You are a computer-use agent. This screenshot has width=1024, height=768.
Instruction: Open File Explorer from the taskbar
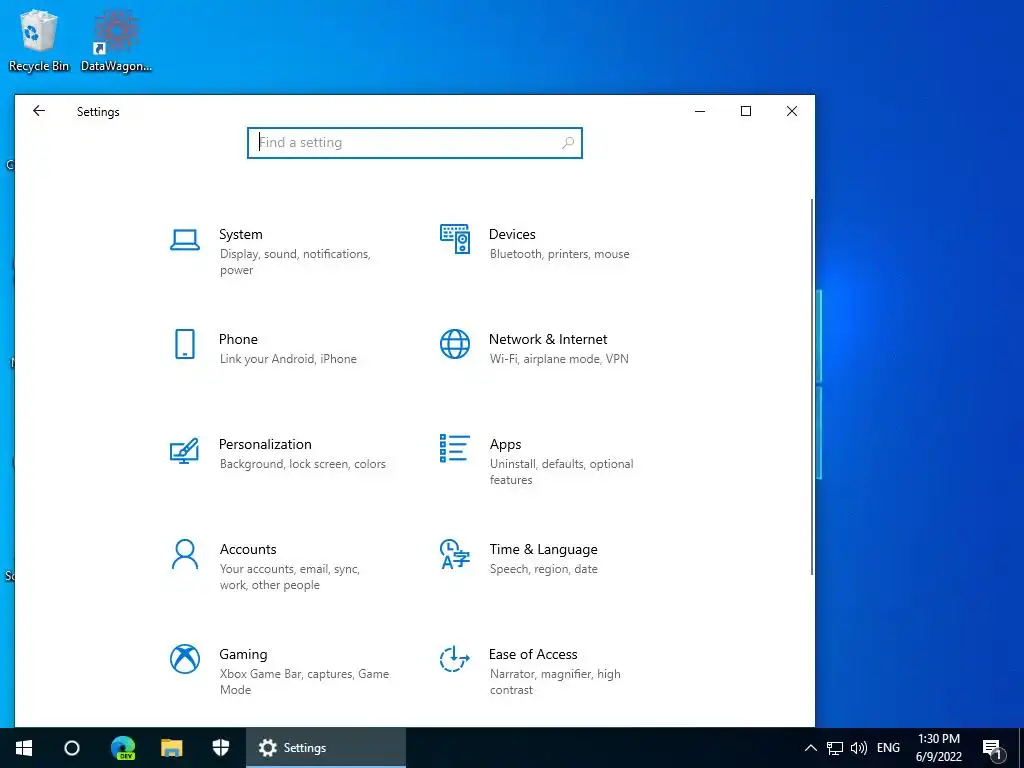click(172, 748)
